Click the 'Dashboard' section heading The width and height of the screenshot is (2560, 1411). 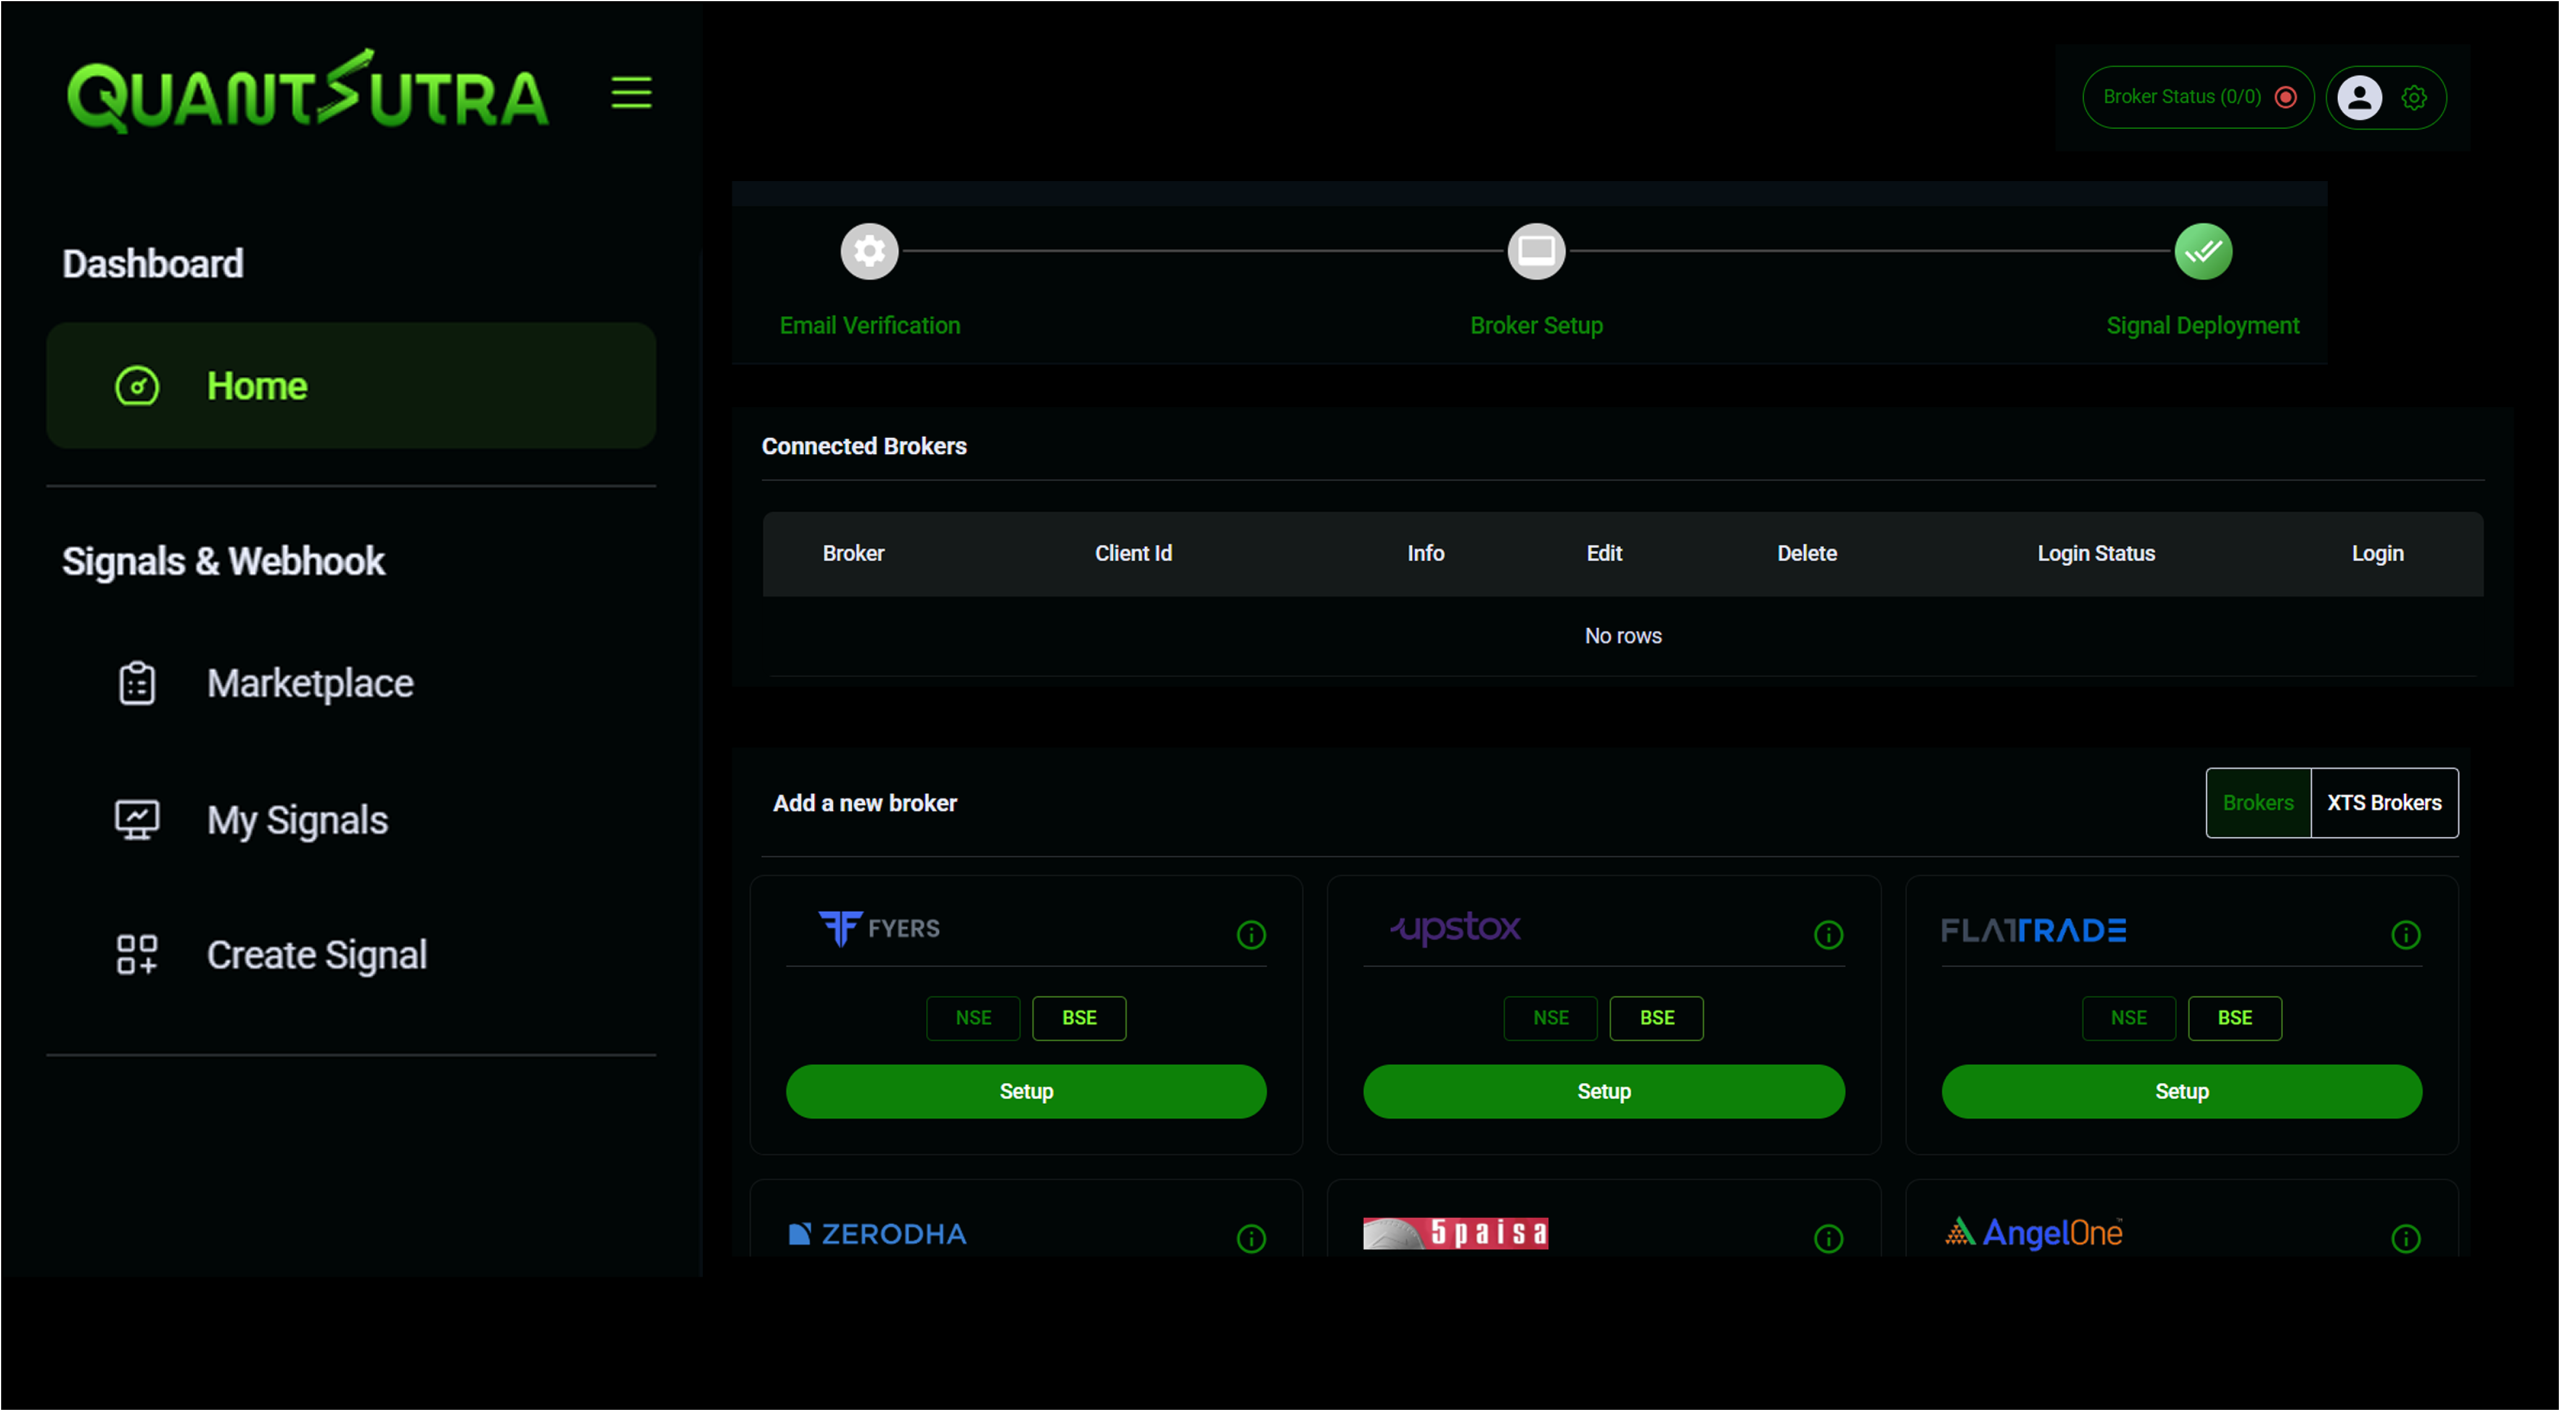(x=152, y=264)
